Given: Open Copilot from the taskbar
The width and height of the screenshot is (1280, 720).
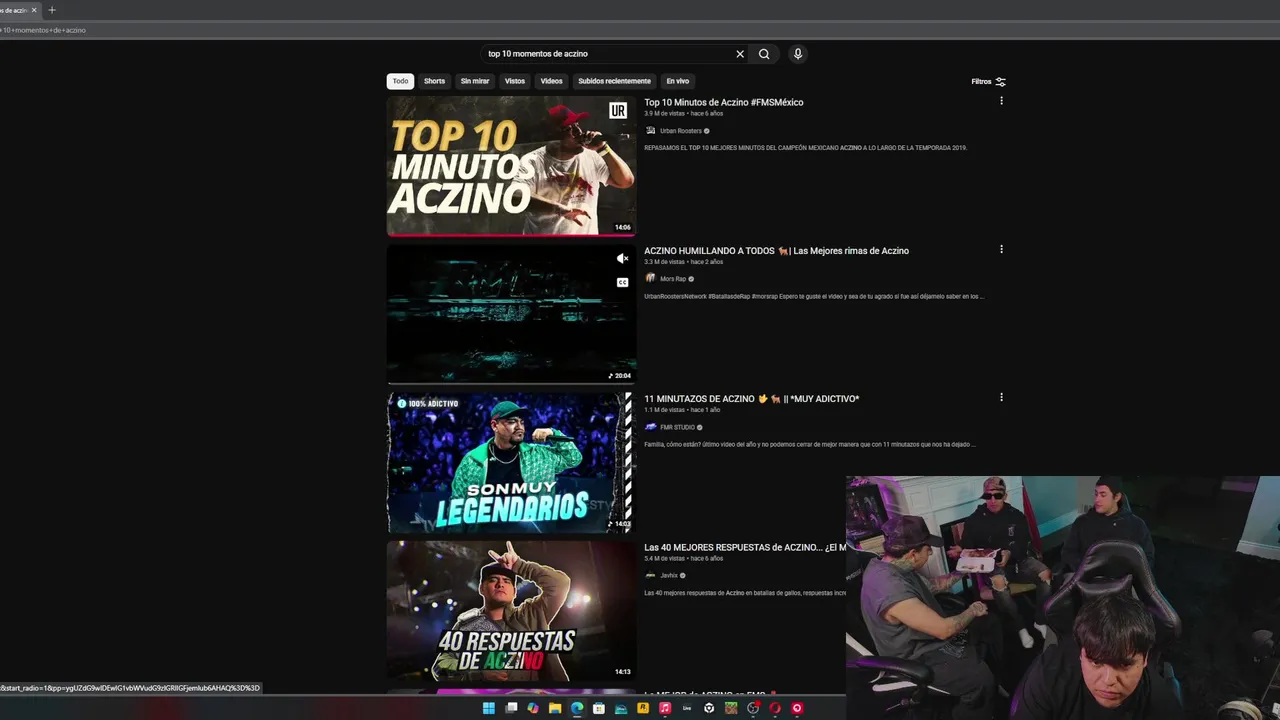Looking at the screenshot, I should coord(533,708).
